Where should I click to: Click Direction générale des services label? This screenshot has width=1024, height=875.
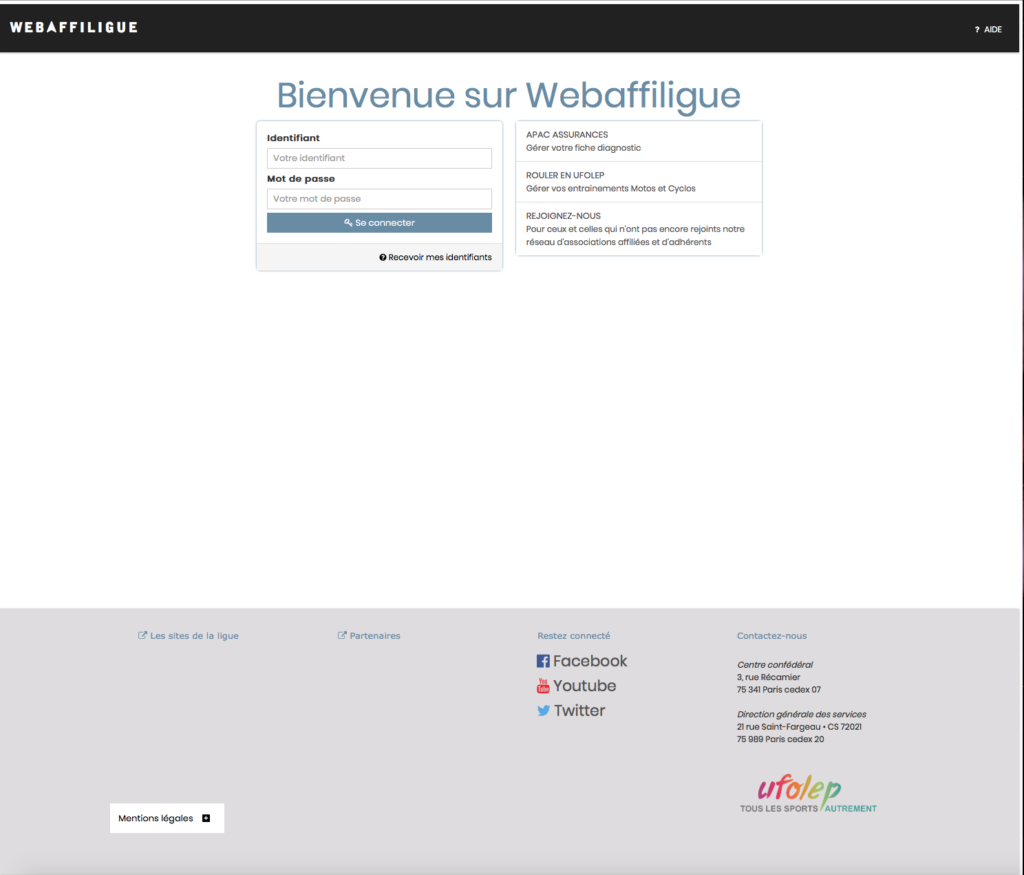point(801,714)
